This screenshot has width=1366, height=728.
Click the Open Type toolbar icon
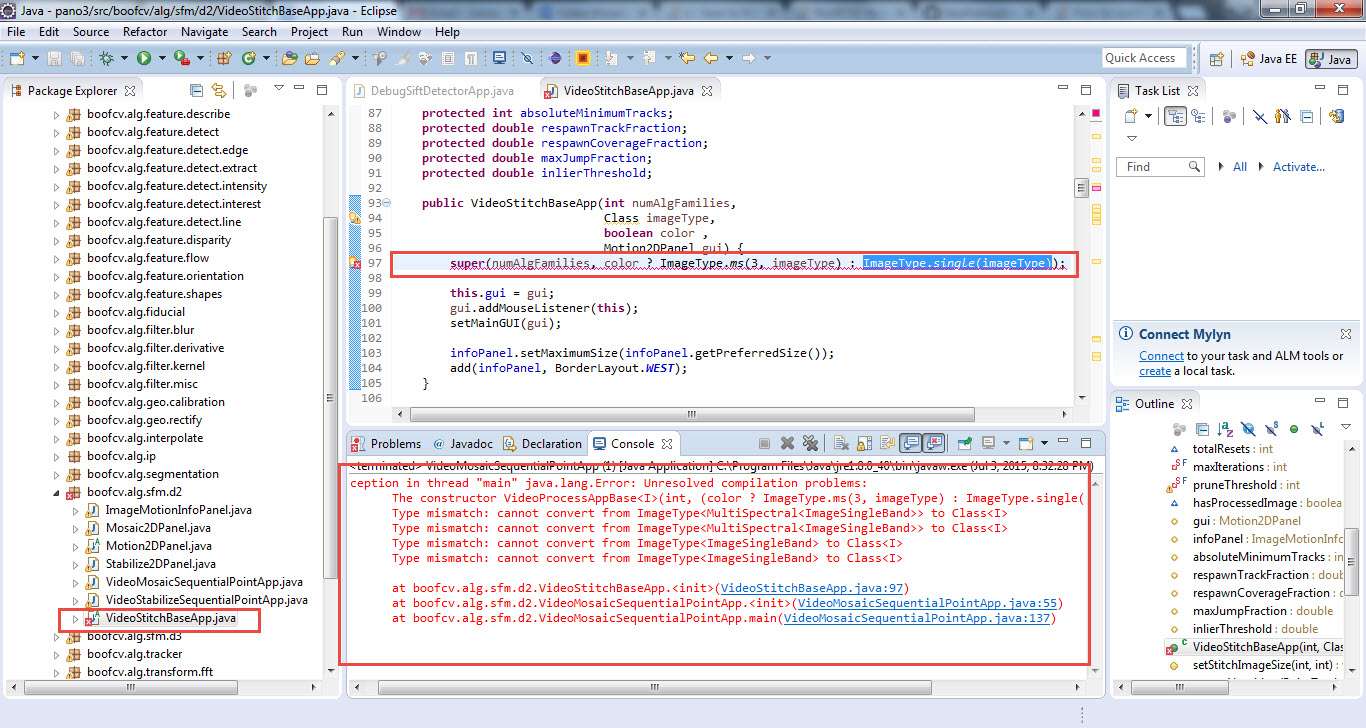290,58
